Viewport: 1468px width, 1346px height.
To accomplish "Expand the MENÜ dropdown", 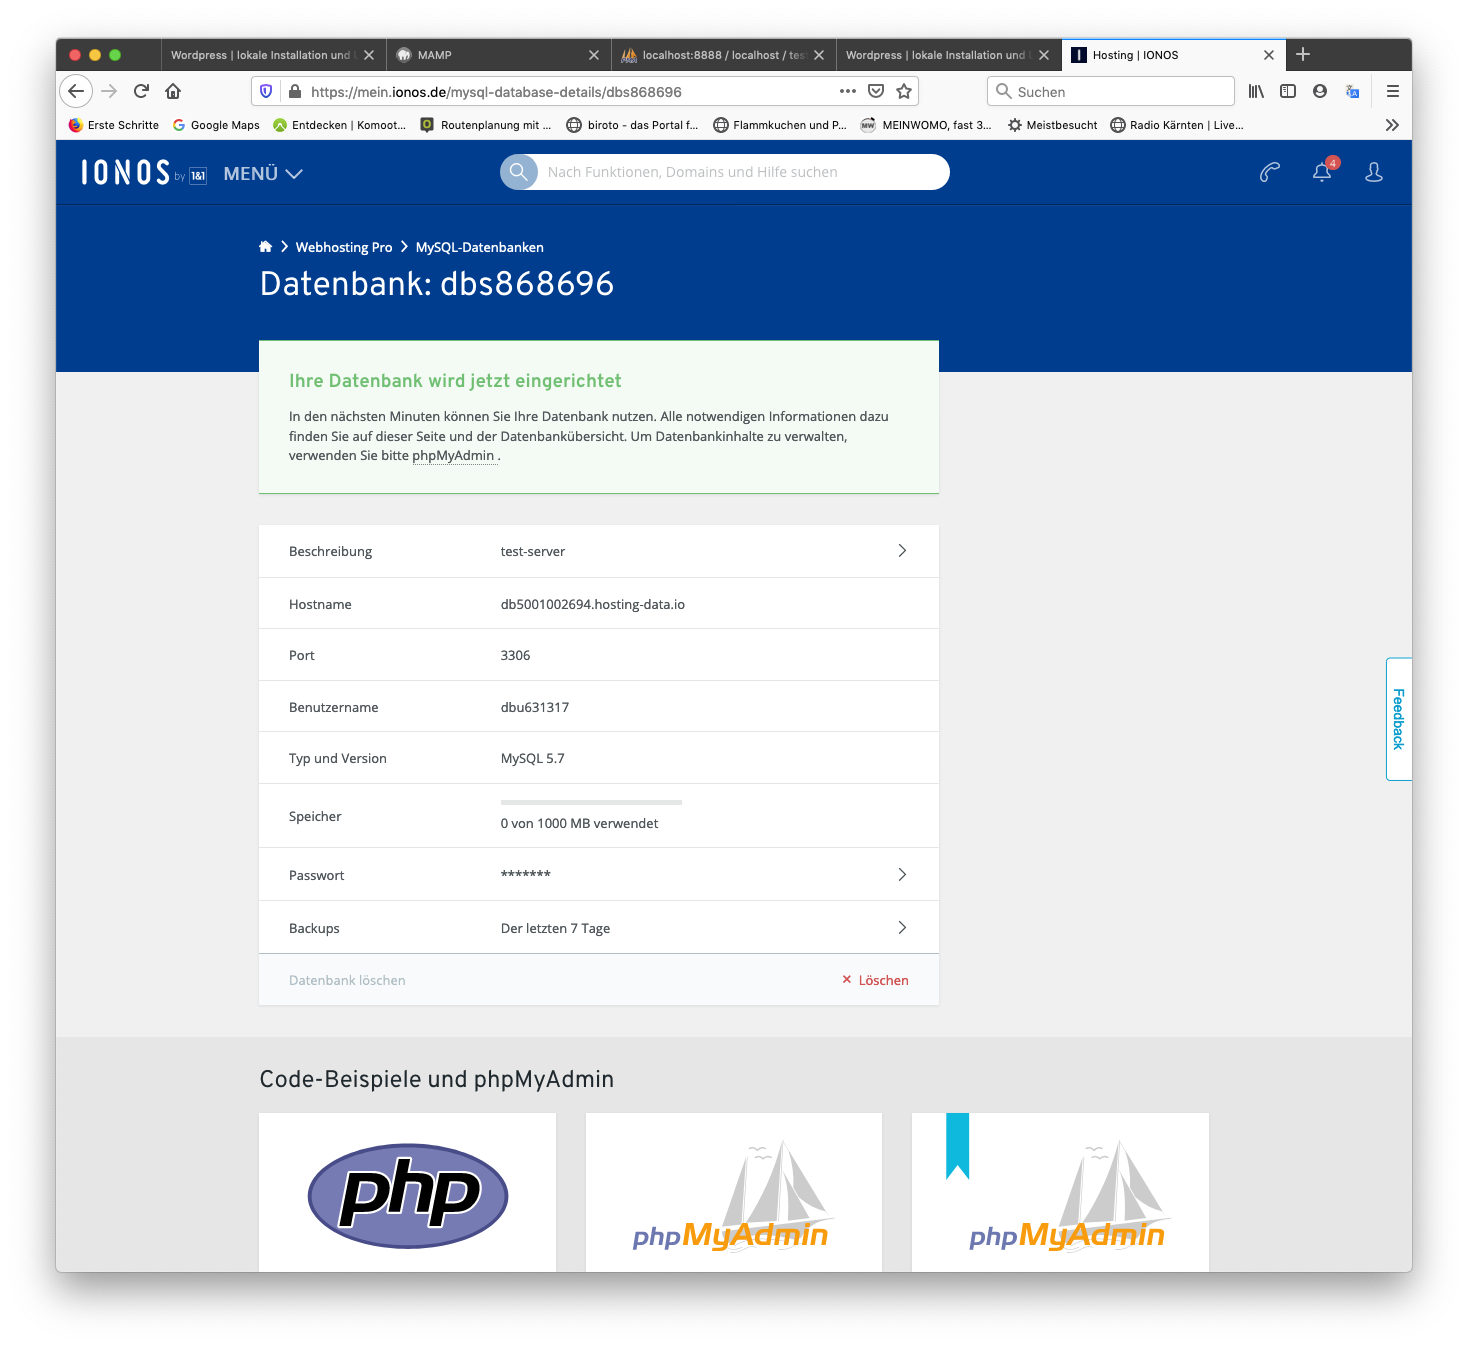I will coord(263,174).
